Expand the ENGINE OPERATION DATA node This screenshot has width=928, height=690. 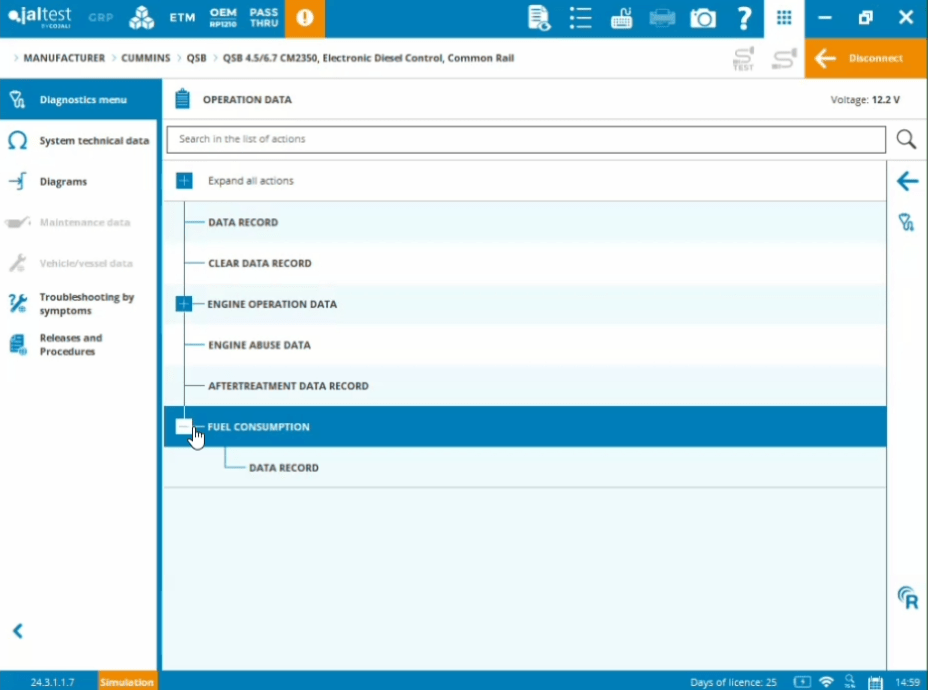coord(184,304)
